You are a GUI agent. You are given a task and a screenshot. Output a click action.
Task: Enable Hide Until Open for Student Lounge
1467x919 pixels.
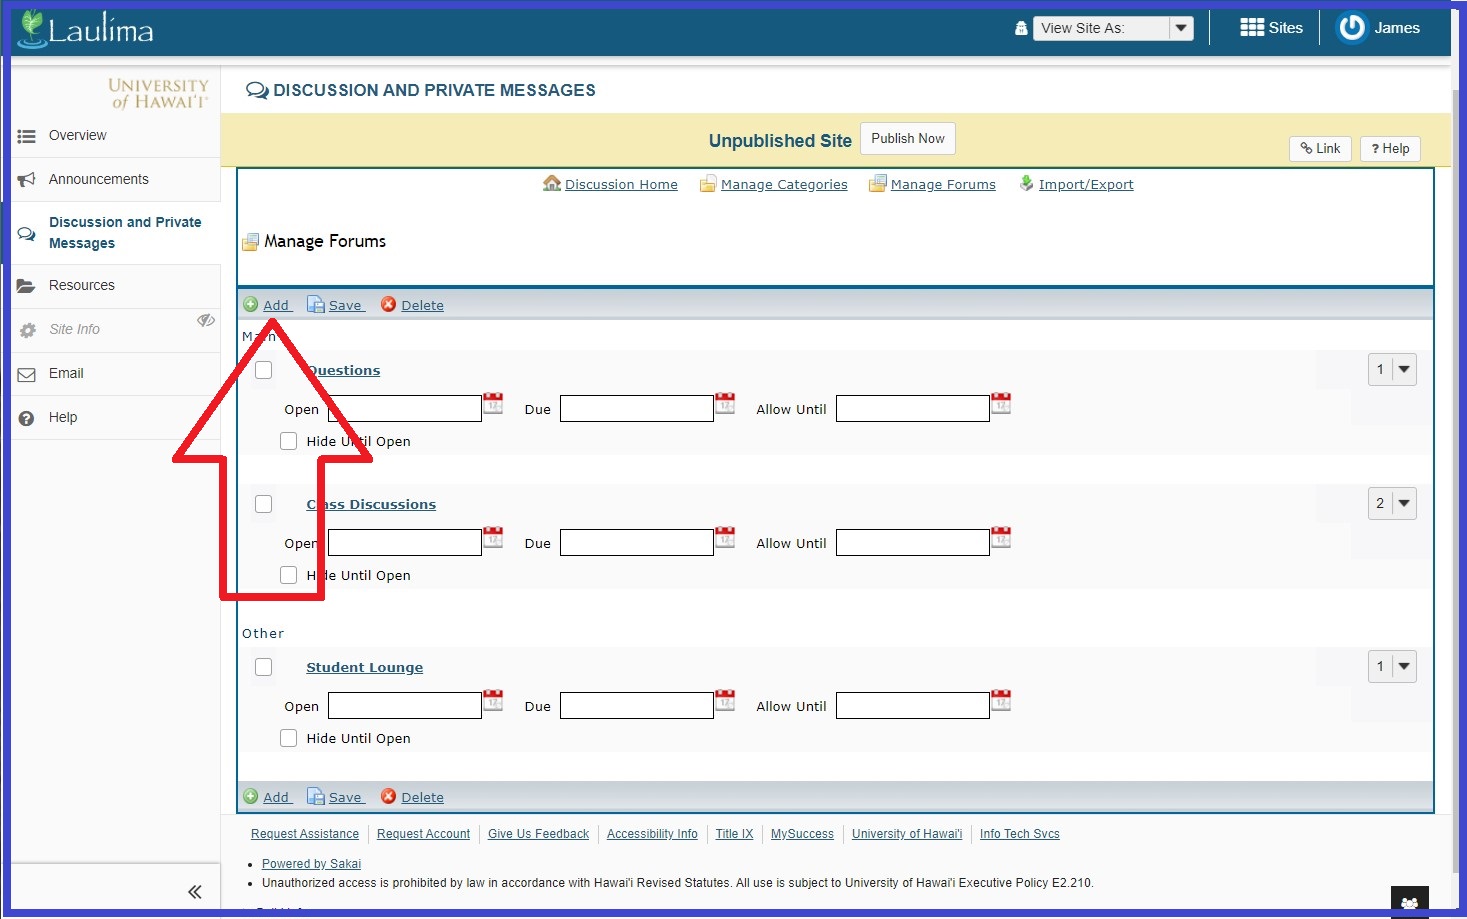pos(289,738)
